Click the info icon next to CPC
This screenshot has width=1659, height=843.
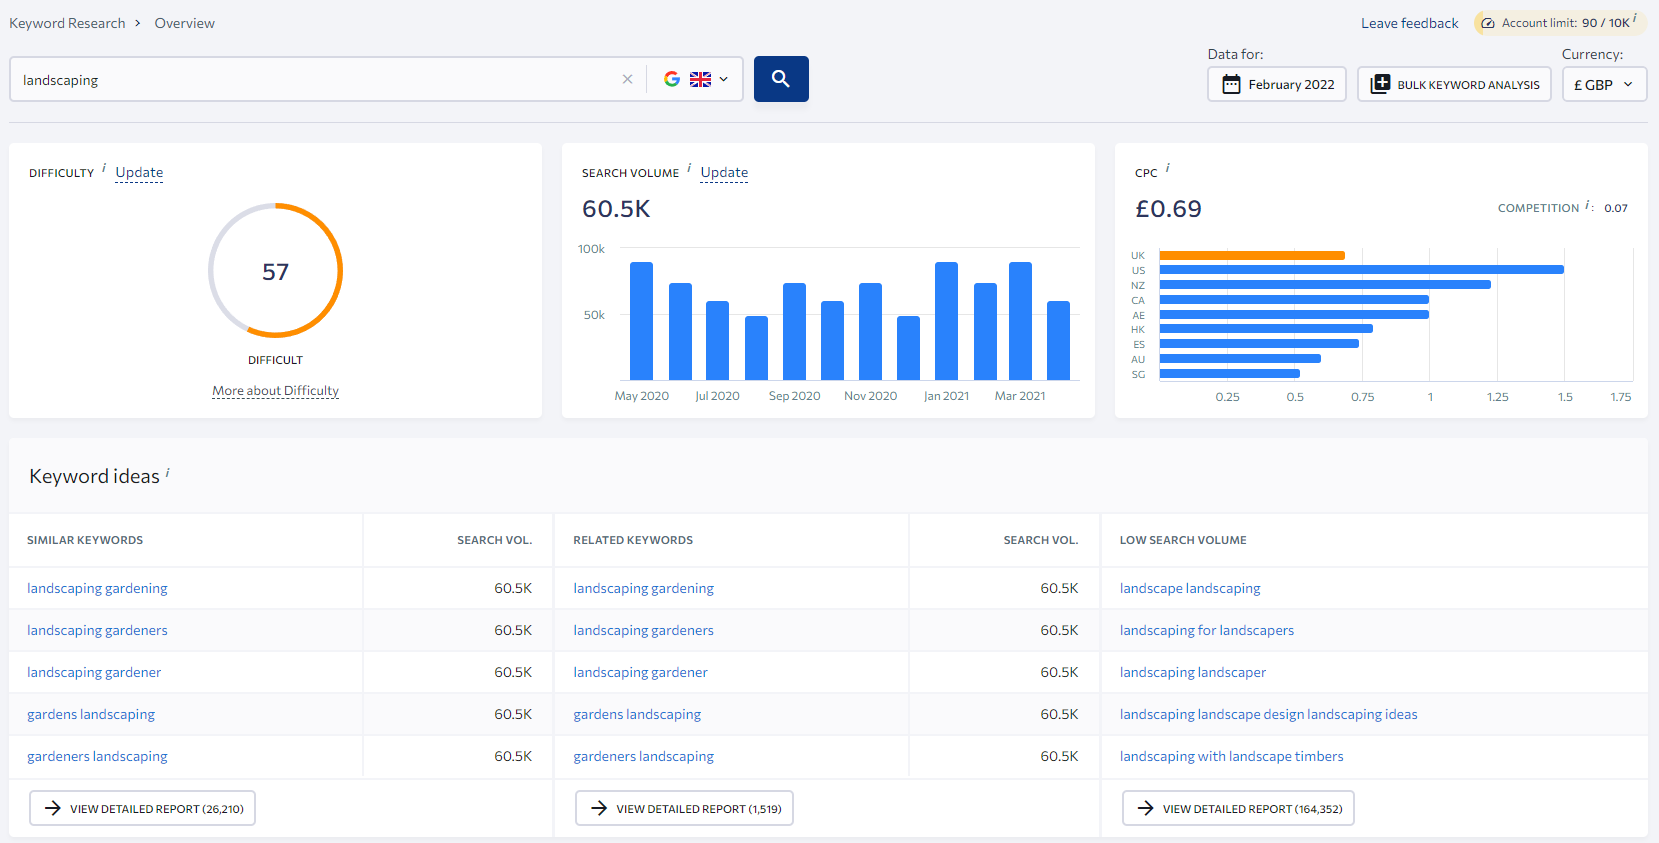tap(1168, 168)
